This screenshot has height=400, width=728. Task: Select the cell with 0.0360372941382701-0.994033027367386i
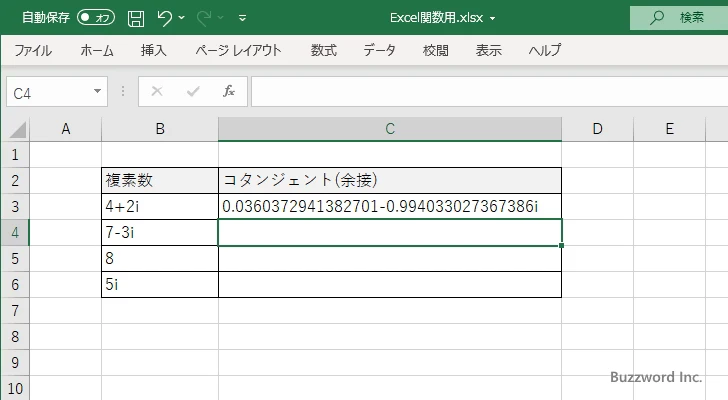pos(390,206)
